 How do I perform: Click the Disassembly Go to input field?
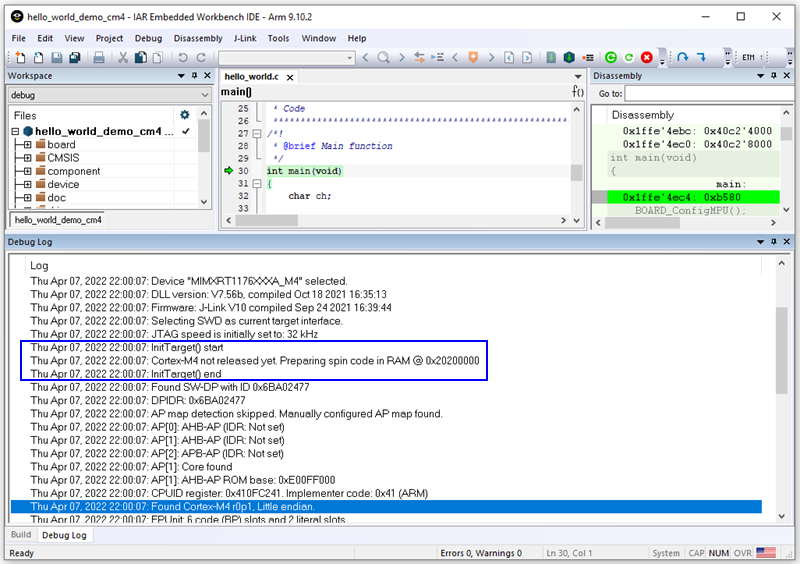711,93
